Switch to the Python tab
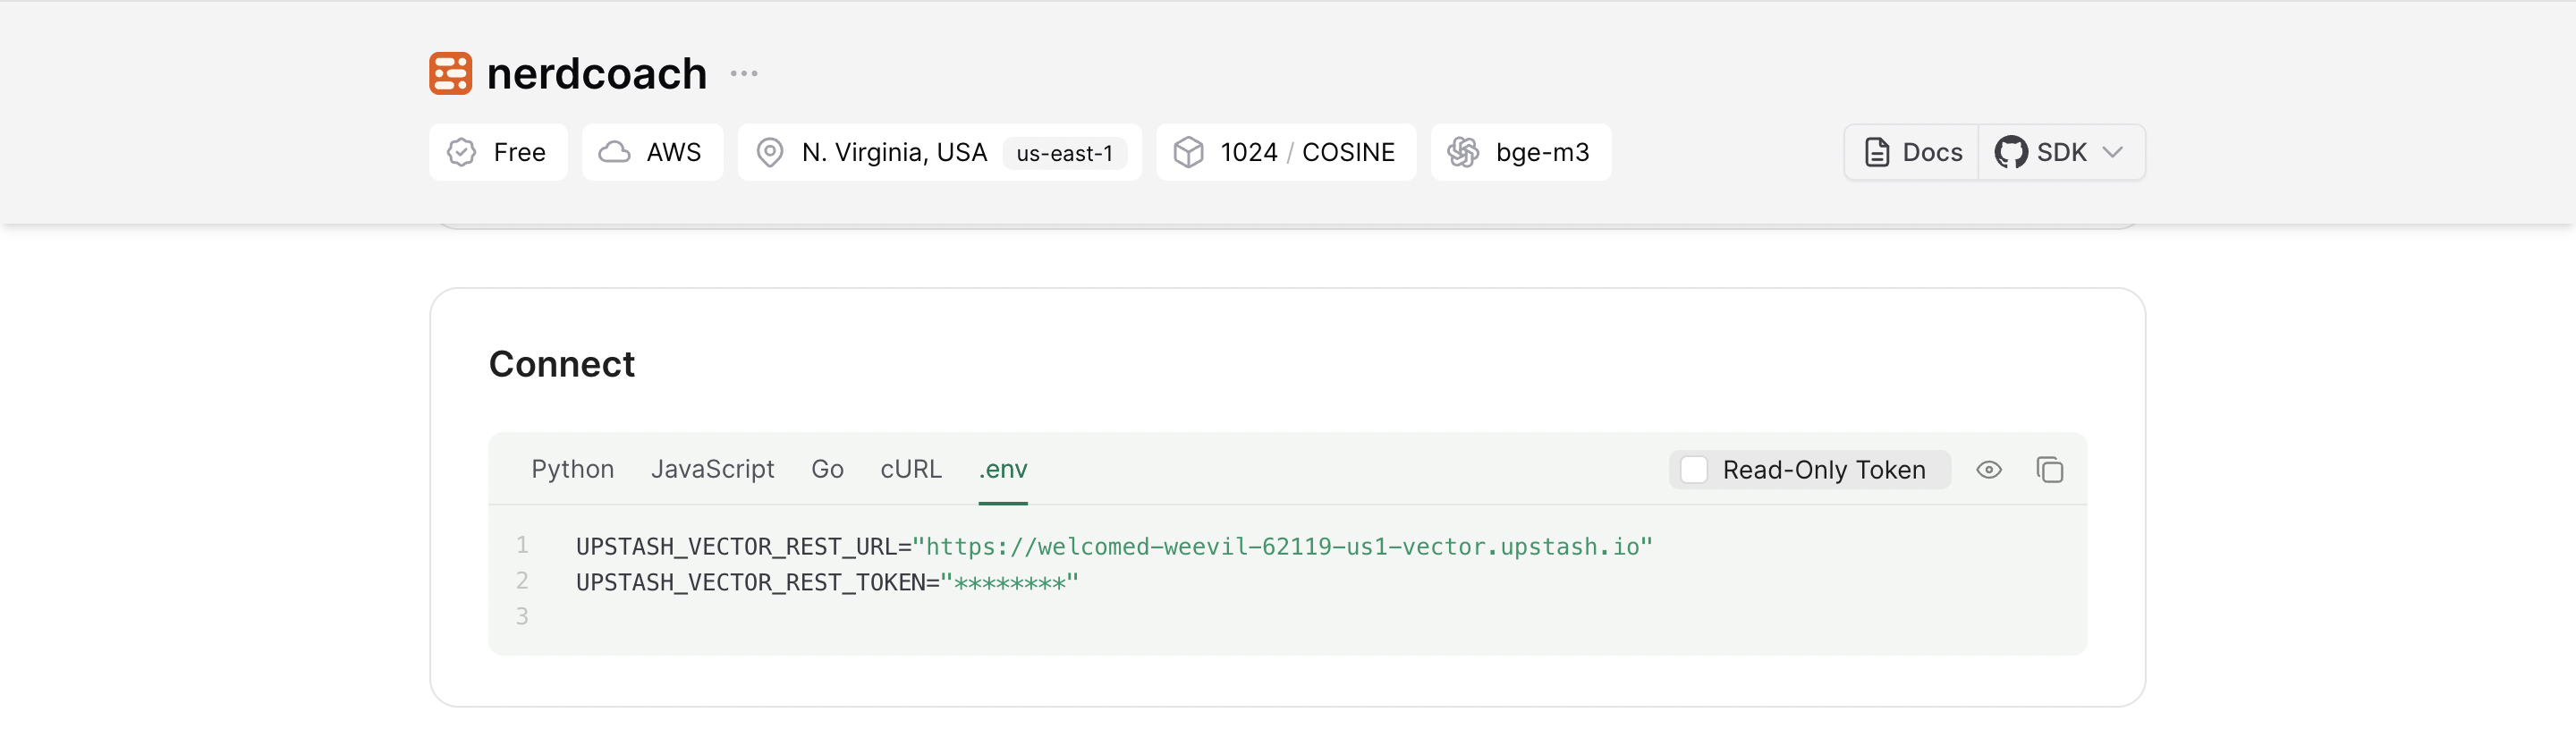2576x755 pixels. (x=572, y=469)
